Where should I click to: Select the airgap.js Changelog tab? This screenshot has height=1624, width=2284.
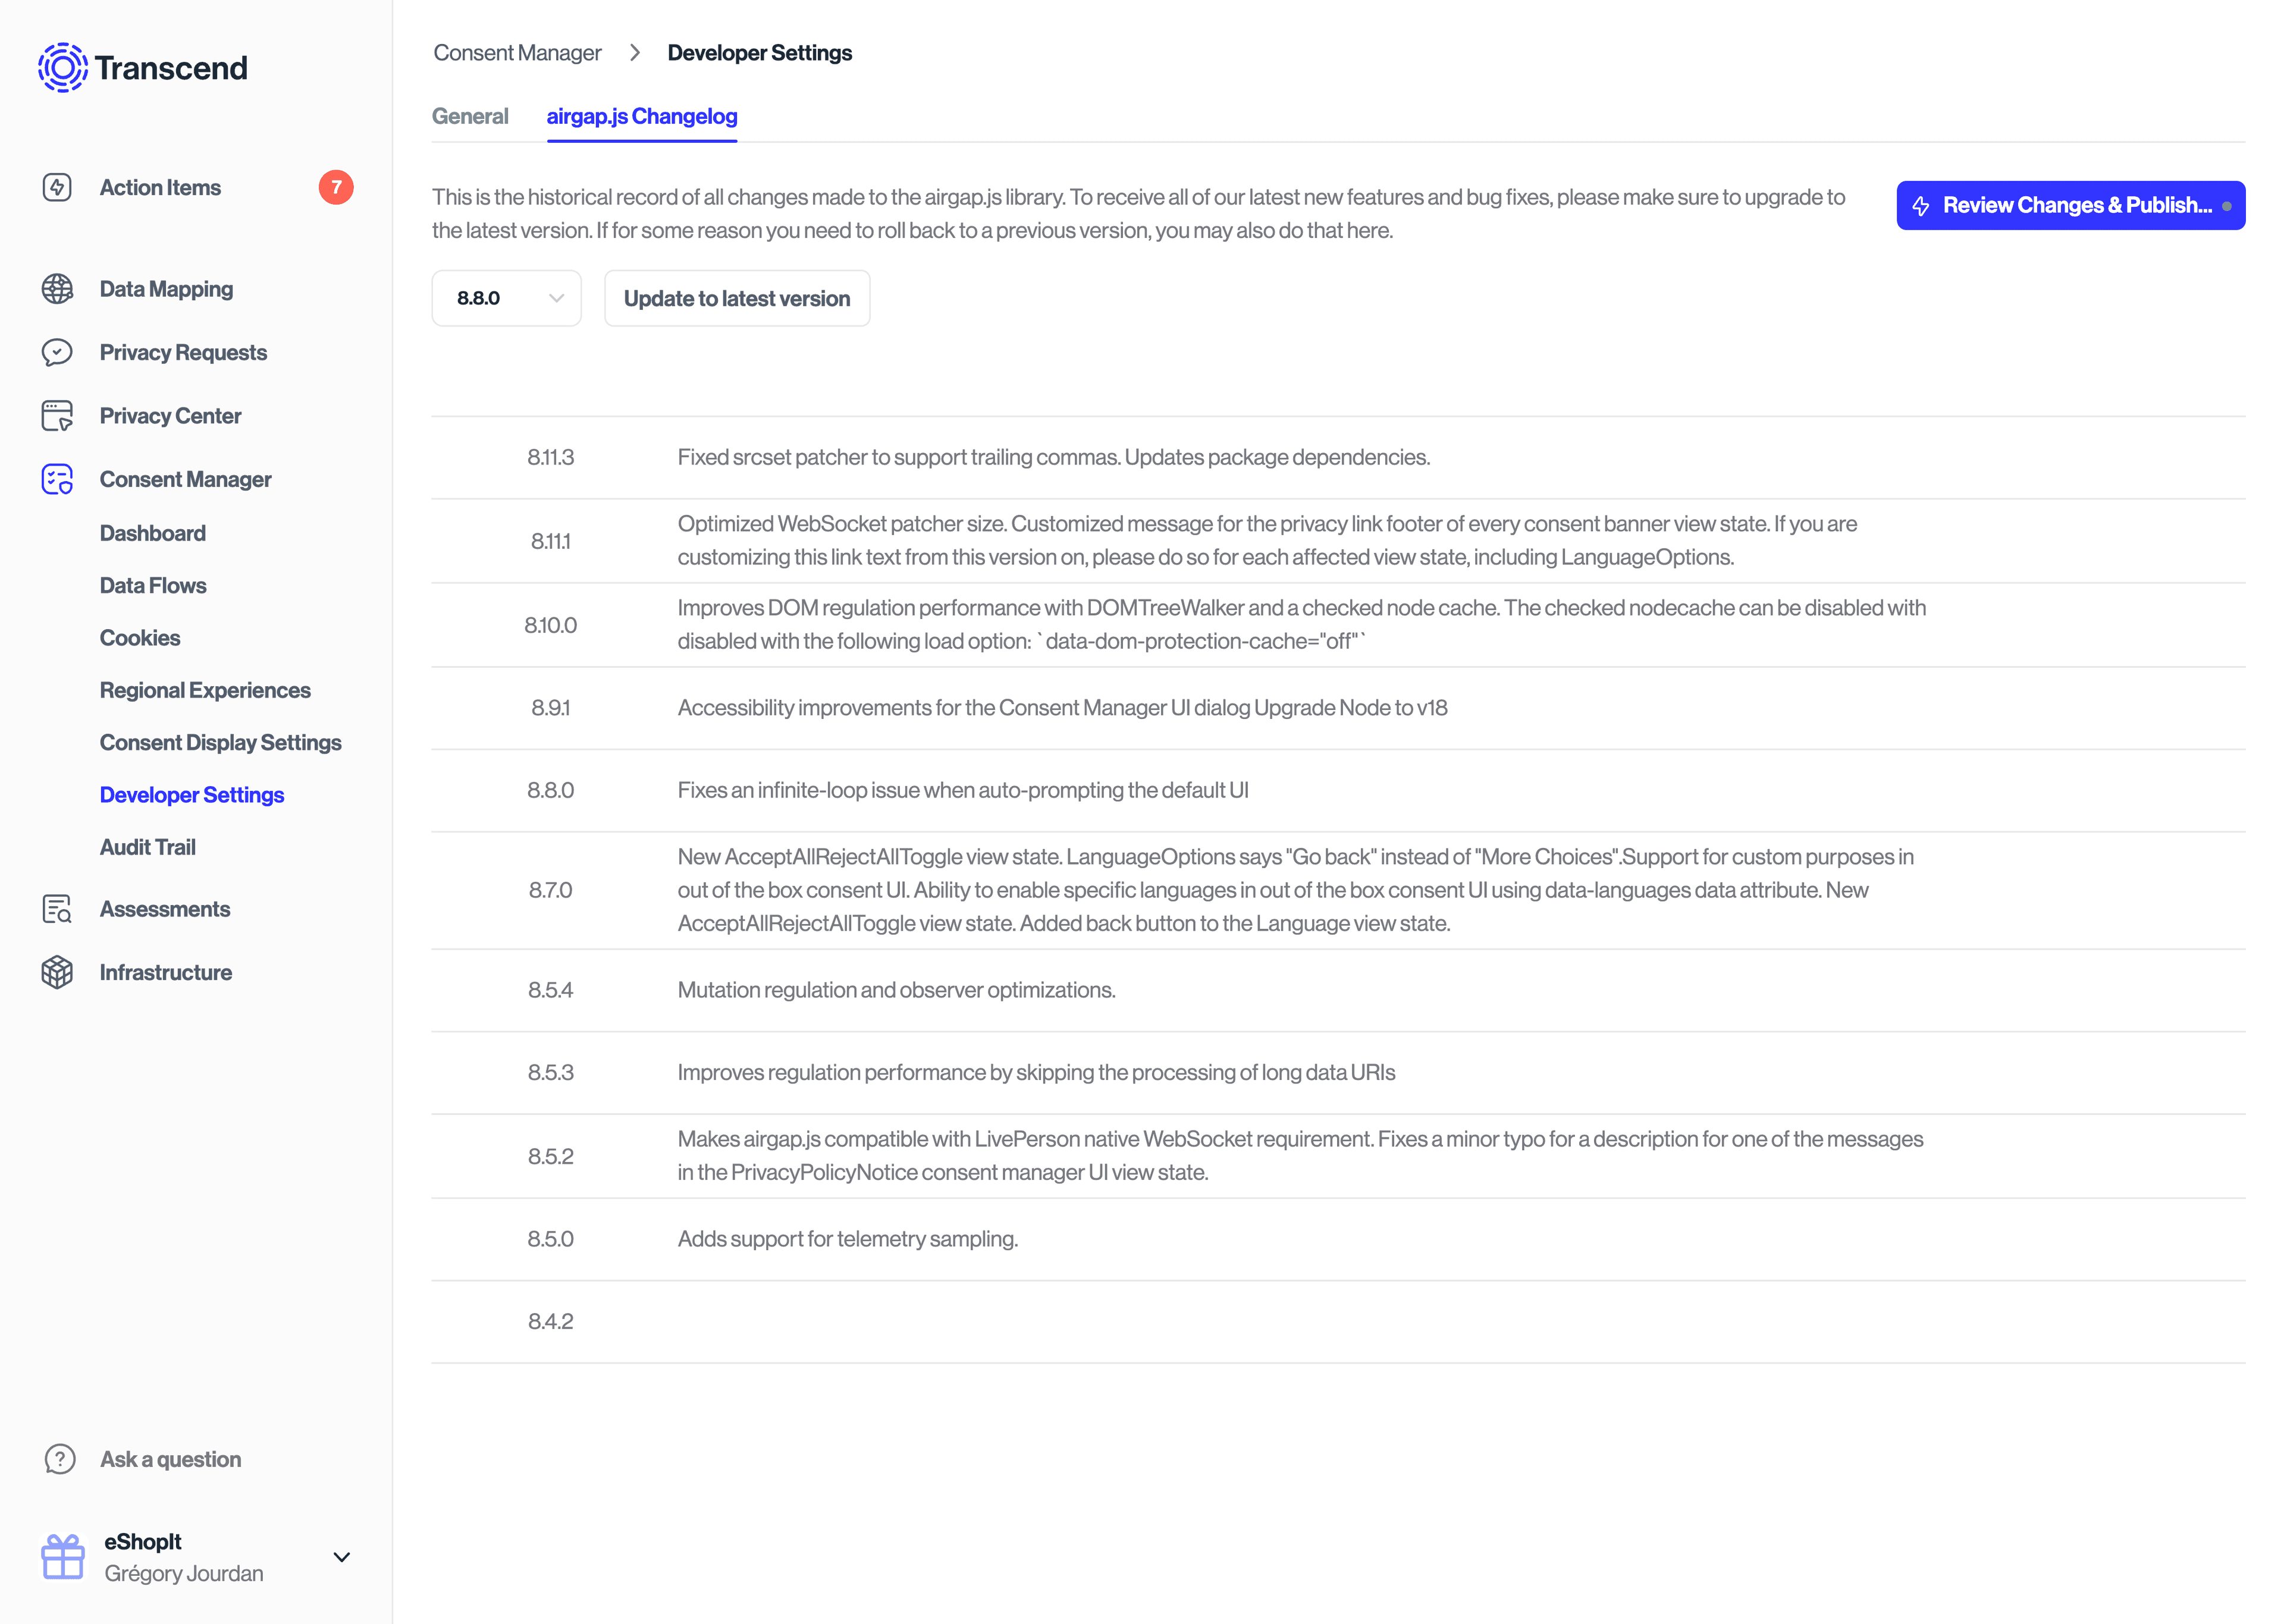[641, 117]
